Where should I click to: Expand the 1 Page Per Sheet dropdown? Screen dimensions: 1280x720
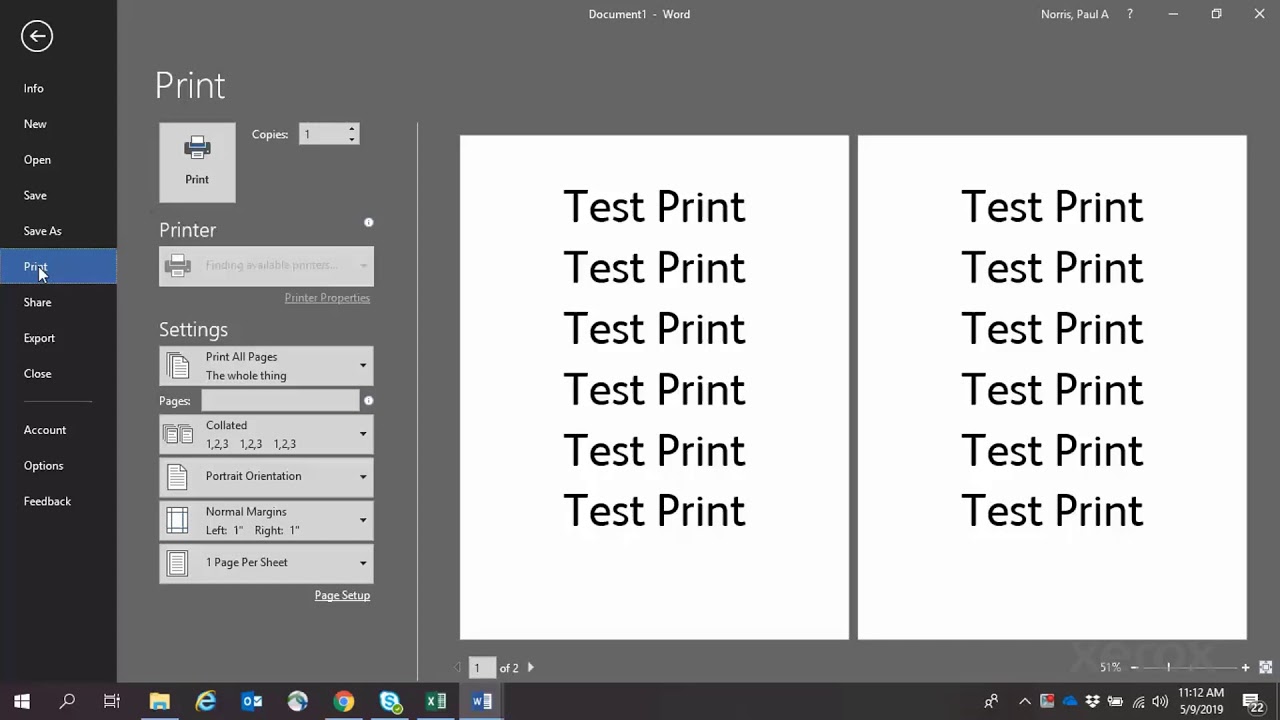(x=266, y=563)
